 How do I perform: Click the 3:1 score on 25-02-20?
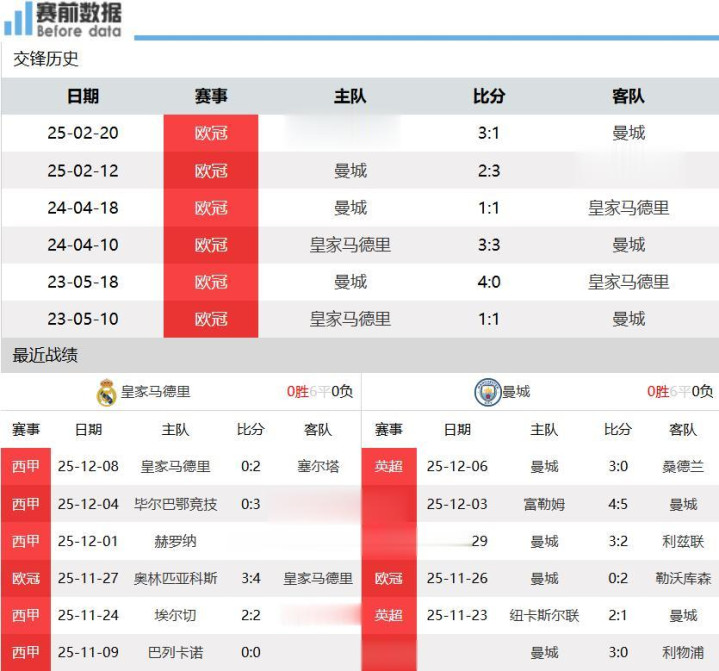tap(489, 133)
